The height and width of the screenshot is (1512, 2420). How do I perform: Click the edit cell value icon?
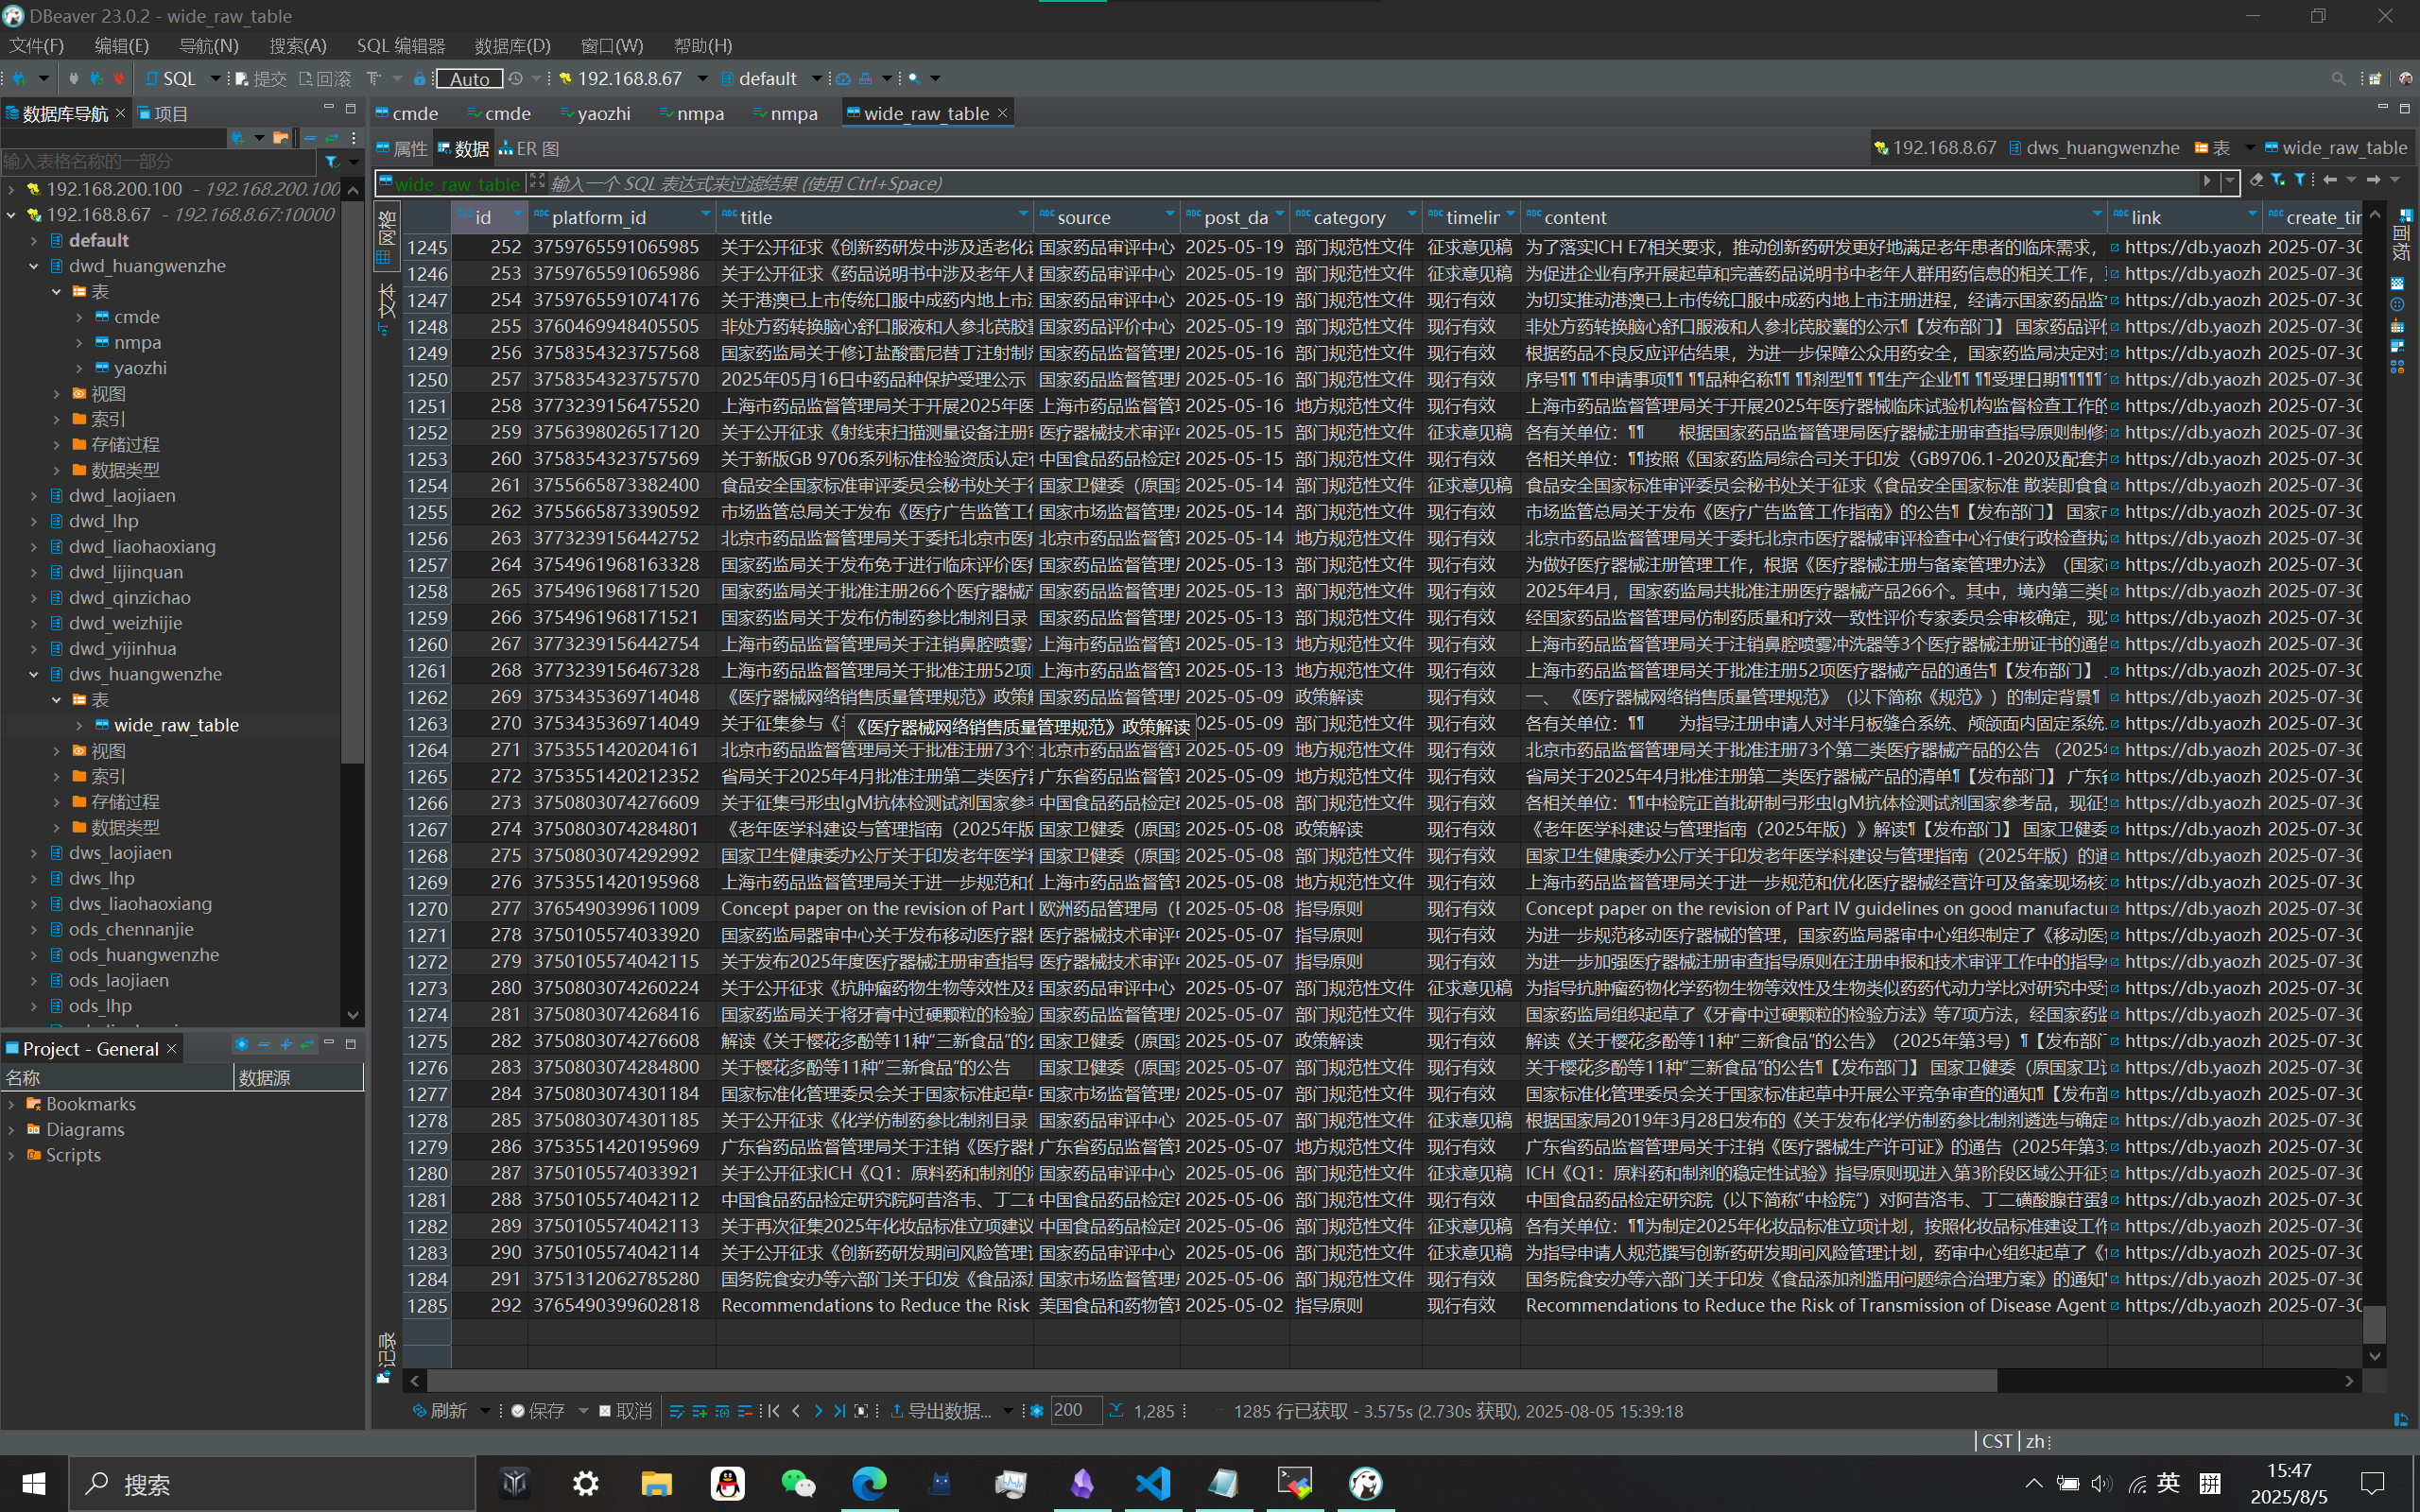click(x=677, y=1411)
